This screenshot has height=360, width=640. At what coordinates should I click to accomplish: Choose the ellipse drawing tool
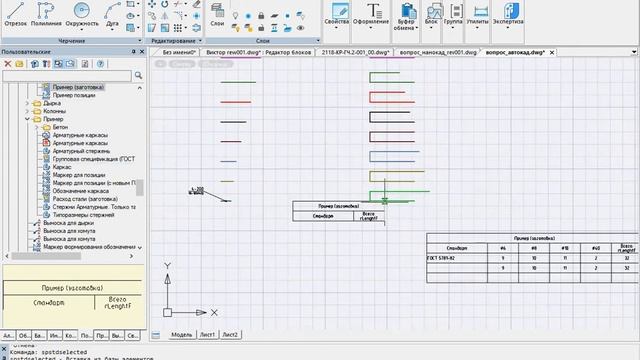(x=131, y=16)
